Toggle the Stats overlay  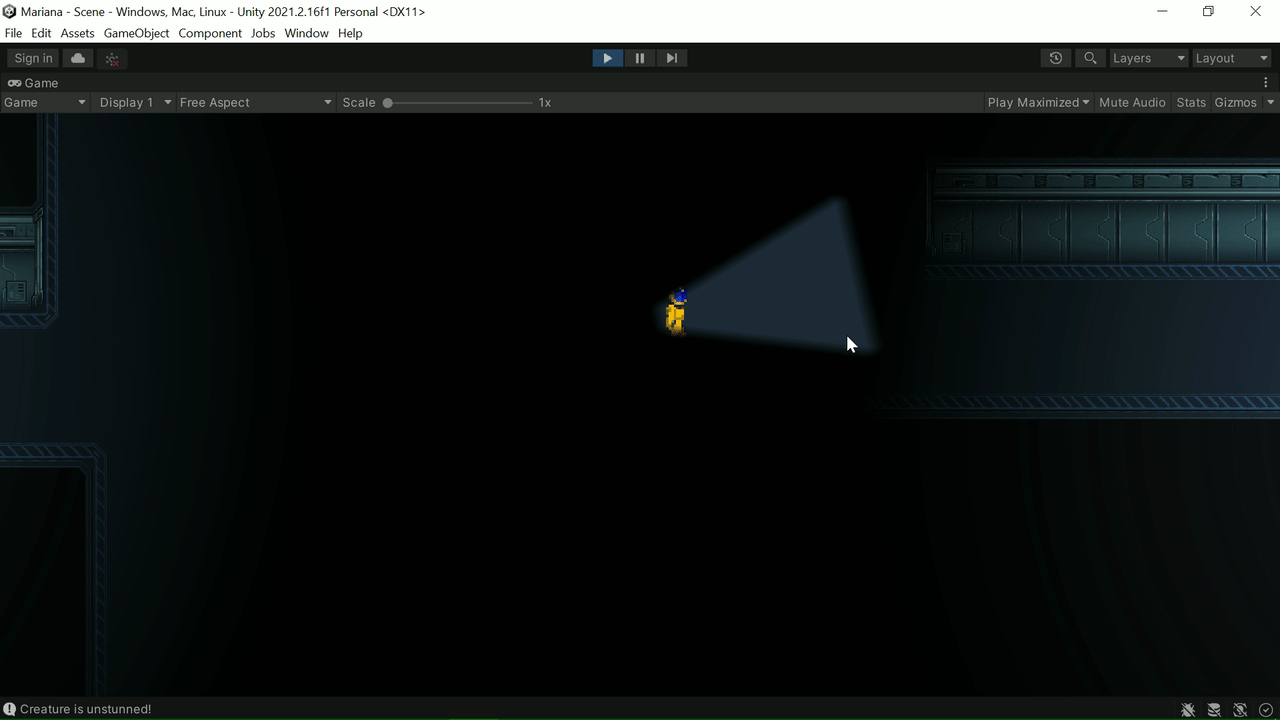(1191, 102)
